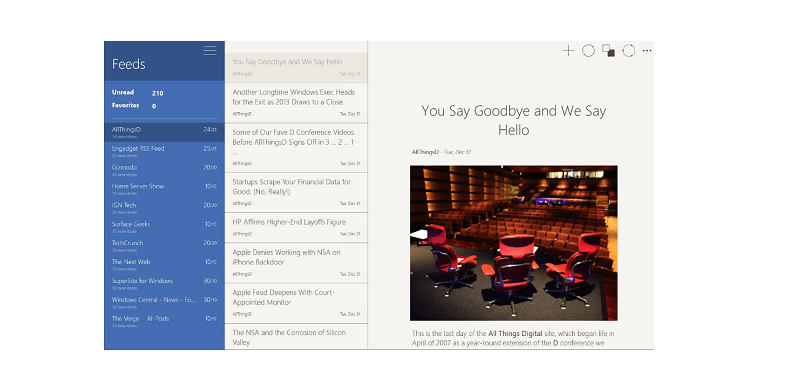Image resolution: width=785 pixels, height=391 pixels.
Task: Open 'Some of Our Fave D Conference Videos' article
Action: coord(296,148)
